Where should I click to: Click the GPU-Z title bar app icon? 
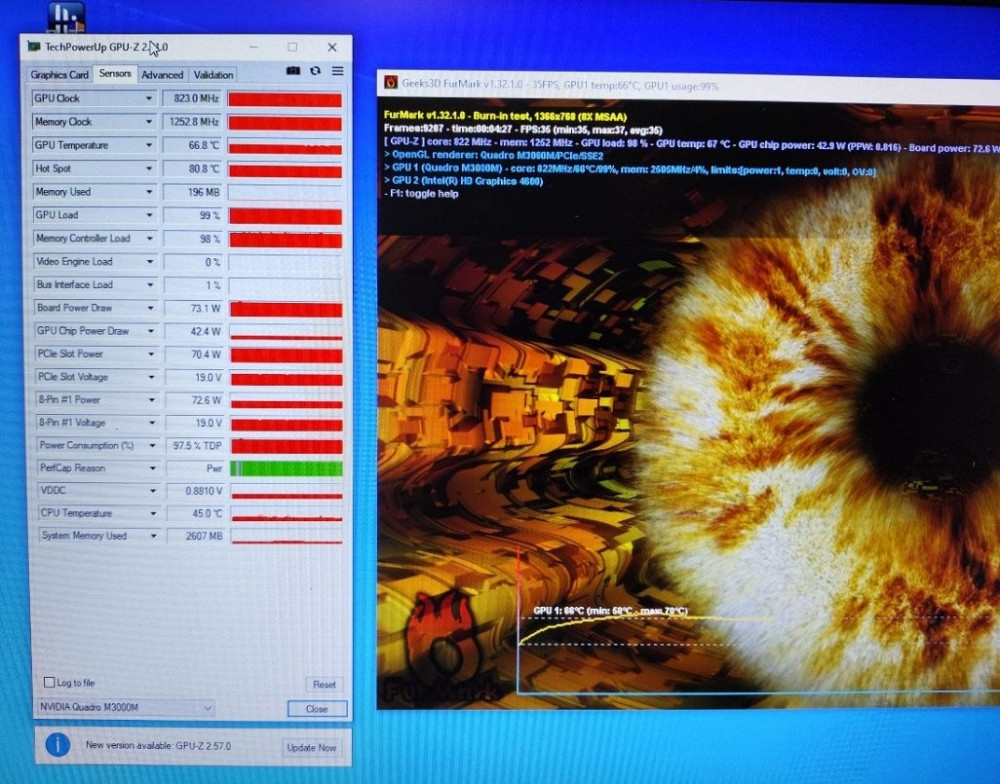pos(34,47)
